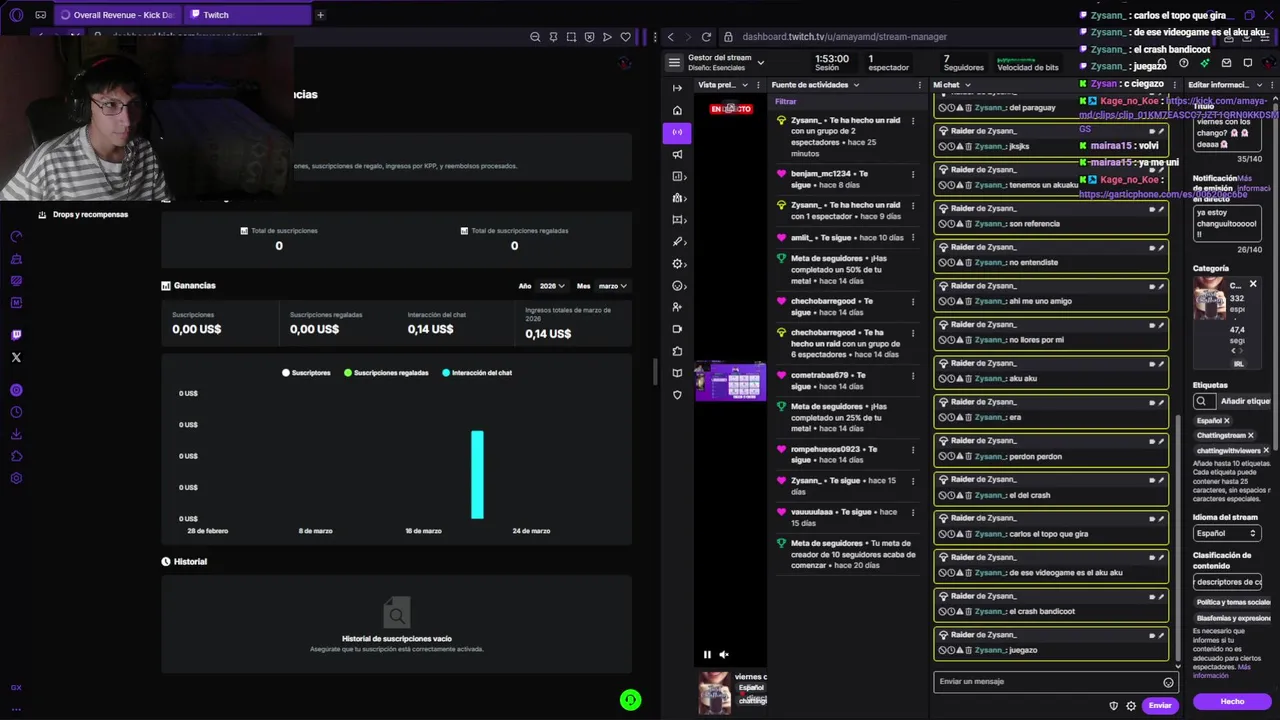Click the Enviar chat button
Viewport: 1280px width, 720px height.
[x=1160, y=706]
